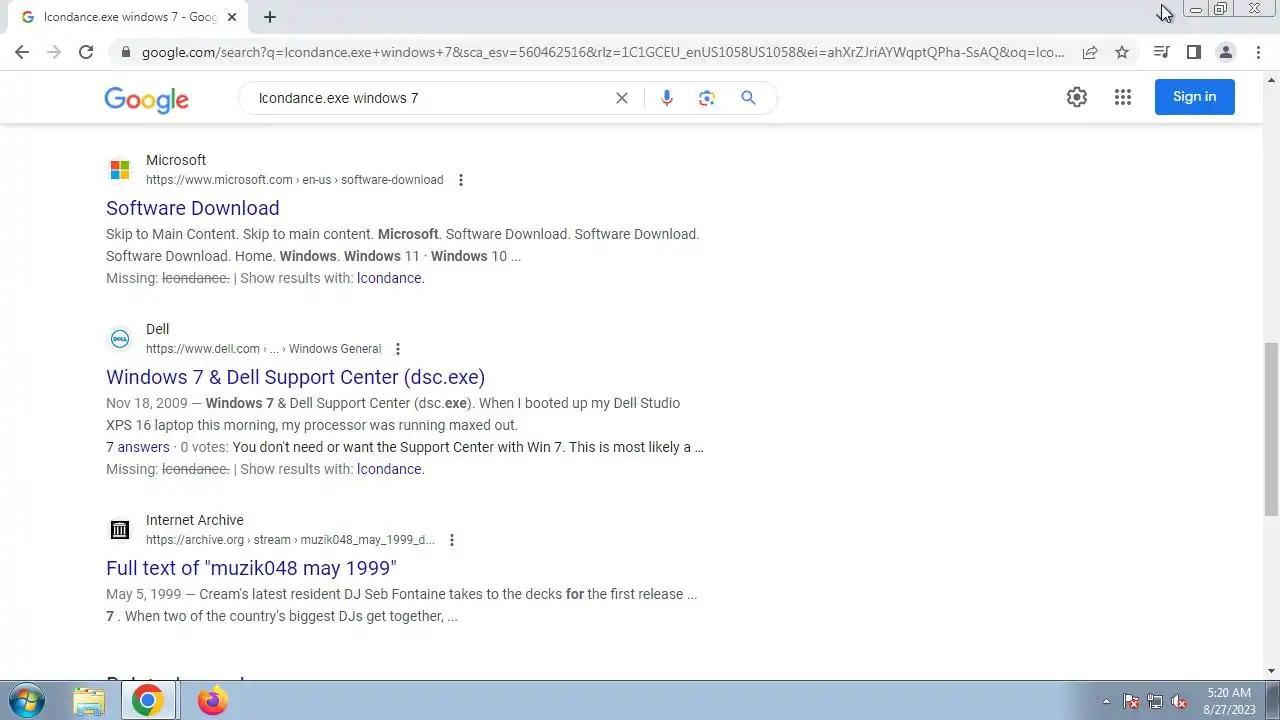
Task: Open the media control icon in toolbar
Action: (x=1161, y=52)
